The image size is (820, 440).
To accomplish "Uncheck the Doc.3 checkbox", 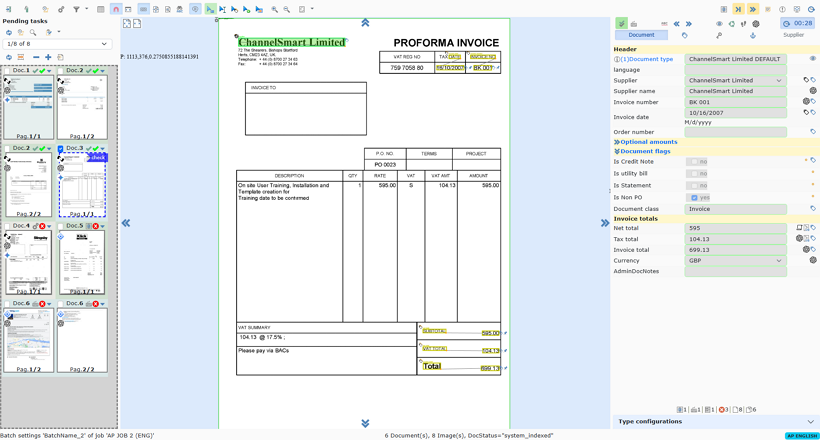I will pyautogui.click(x=61, y=149).
